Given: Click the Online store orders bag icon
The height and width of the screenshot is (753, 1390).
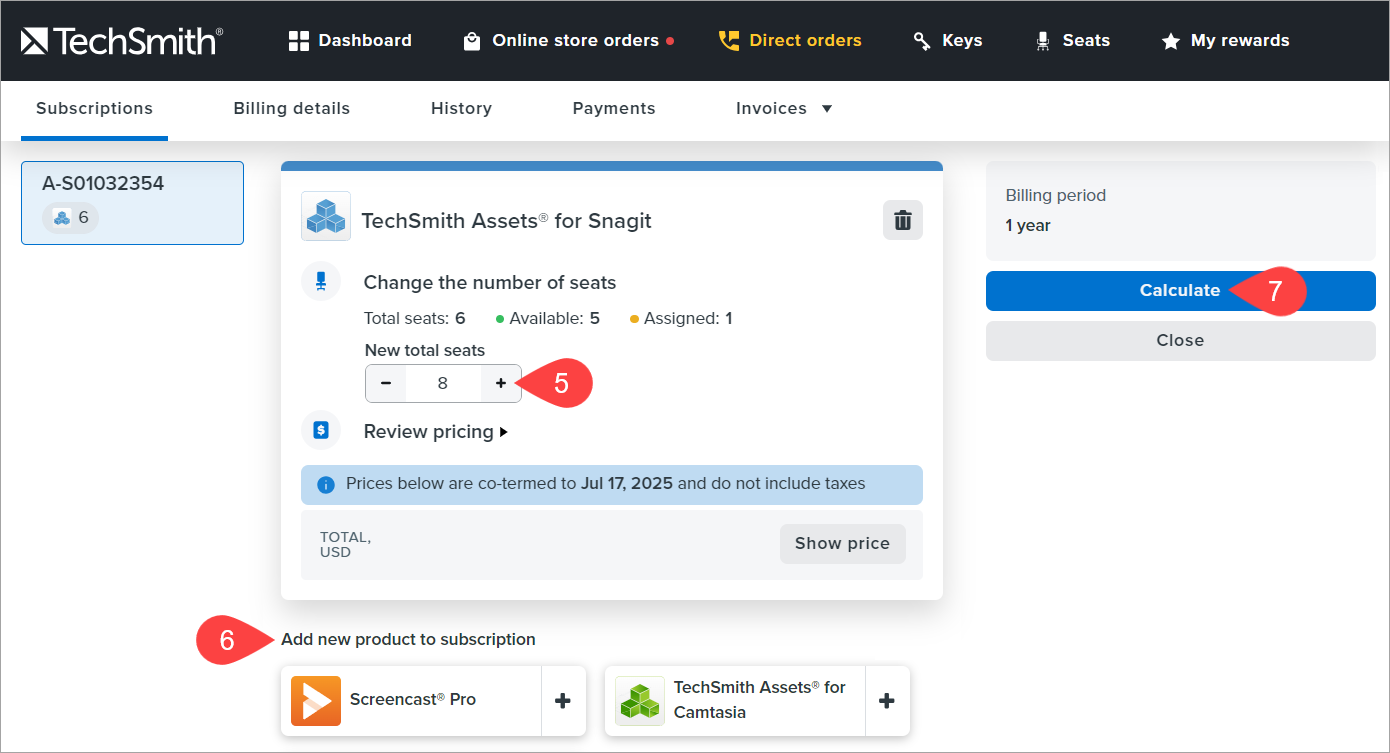Looking at the screenshot, I should [472, 42].
